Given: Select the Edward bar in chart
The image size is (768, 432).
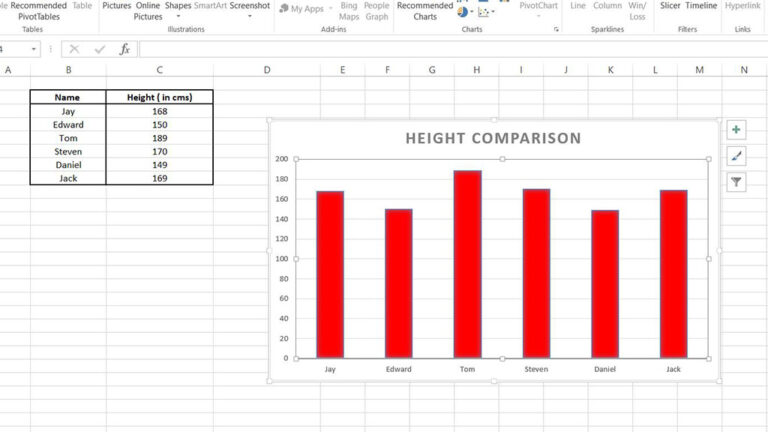Looking at the screenshot, I should click(x=399, y=284).
